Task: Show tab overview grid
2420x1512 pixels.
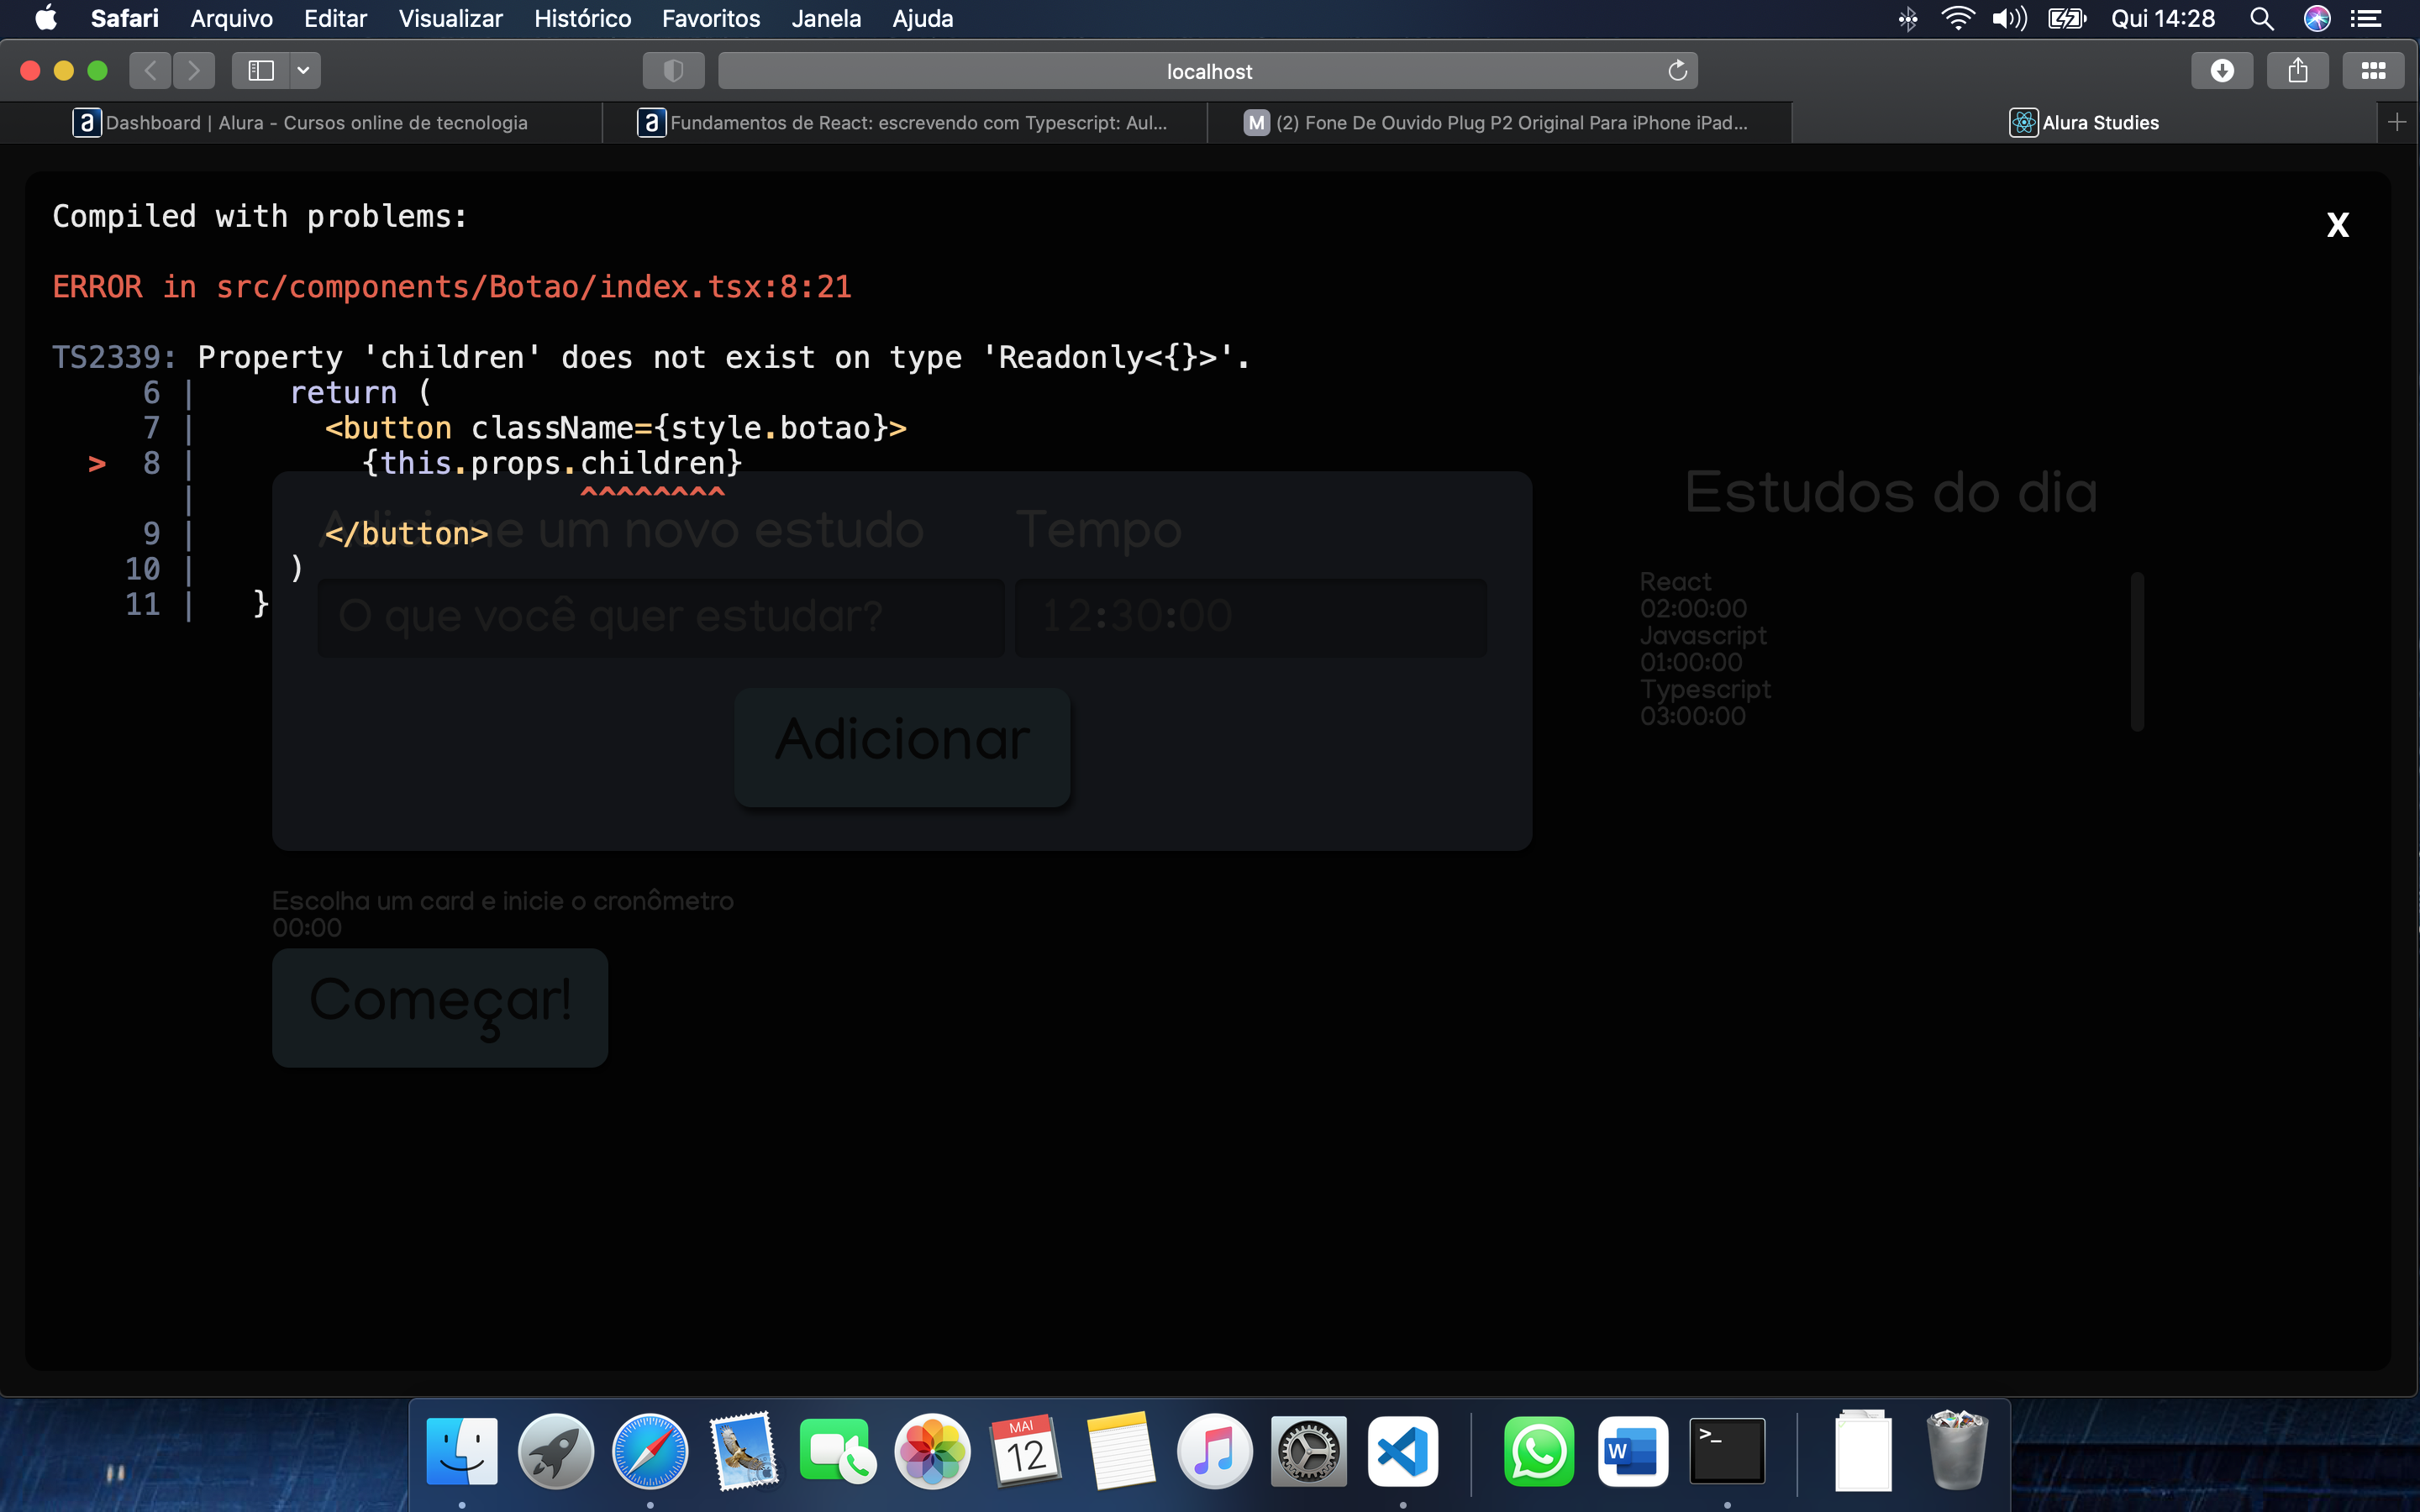Action: pos(2373,70)
